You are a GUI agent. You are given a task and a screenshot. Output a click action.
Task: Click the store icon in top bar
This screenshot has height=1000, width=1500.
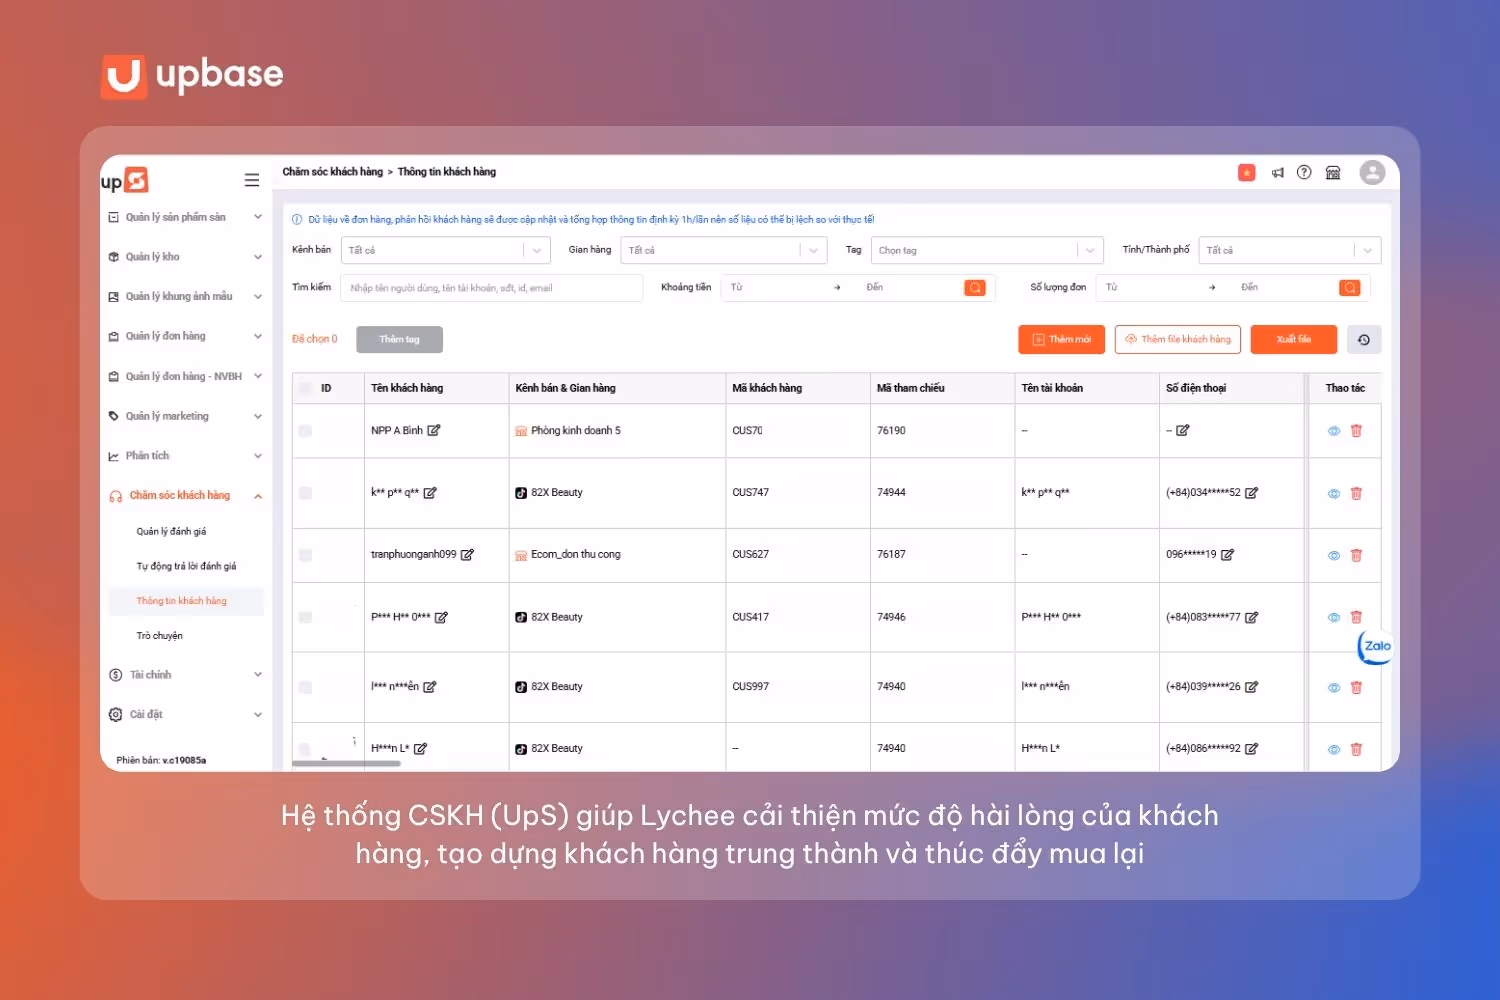pos(1333,172)
